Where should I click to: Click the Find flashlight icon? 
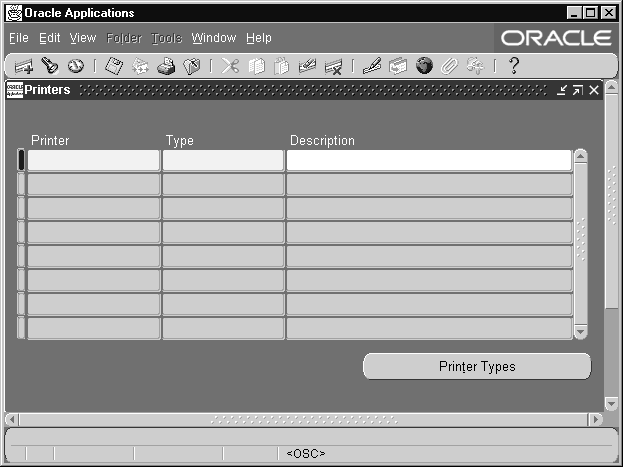coord(50,66)
